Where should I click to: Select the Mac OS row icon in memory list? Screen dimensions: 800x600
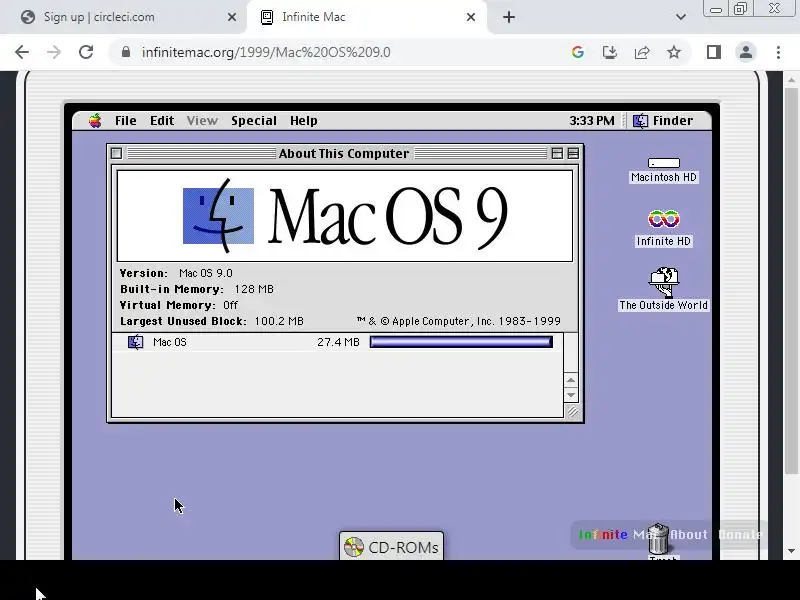point(135,342)
